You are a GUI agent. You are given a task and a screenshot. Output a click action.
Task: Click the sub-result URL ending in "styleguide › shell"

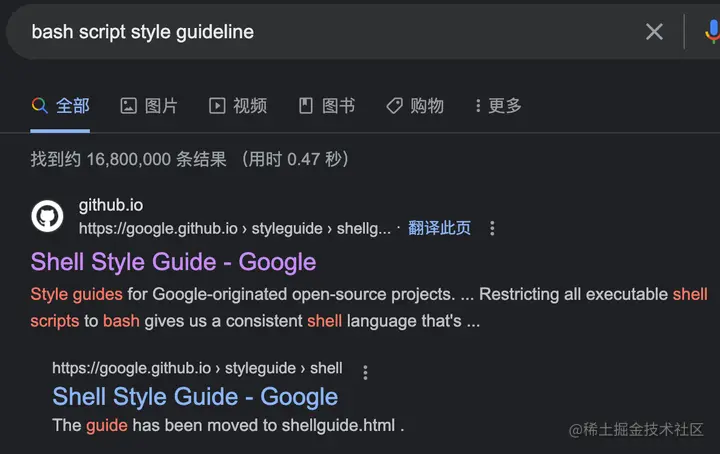click(x=197, y=368)
